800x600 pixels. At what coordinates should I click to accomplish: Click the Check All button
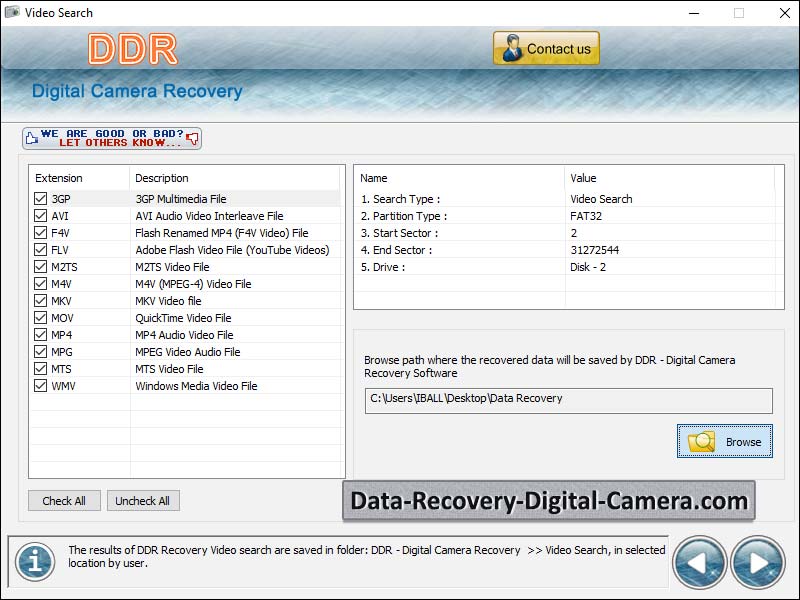64,501
